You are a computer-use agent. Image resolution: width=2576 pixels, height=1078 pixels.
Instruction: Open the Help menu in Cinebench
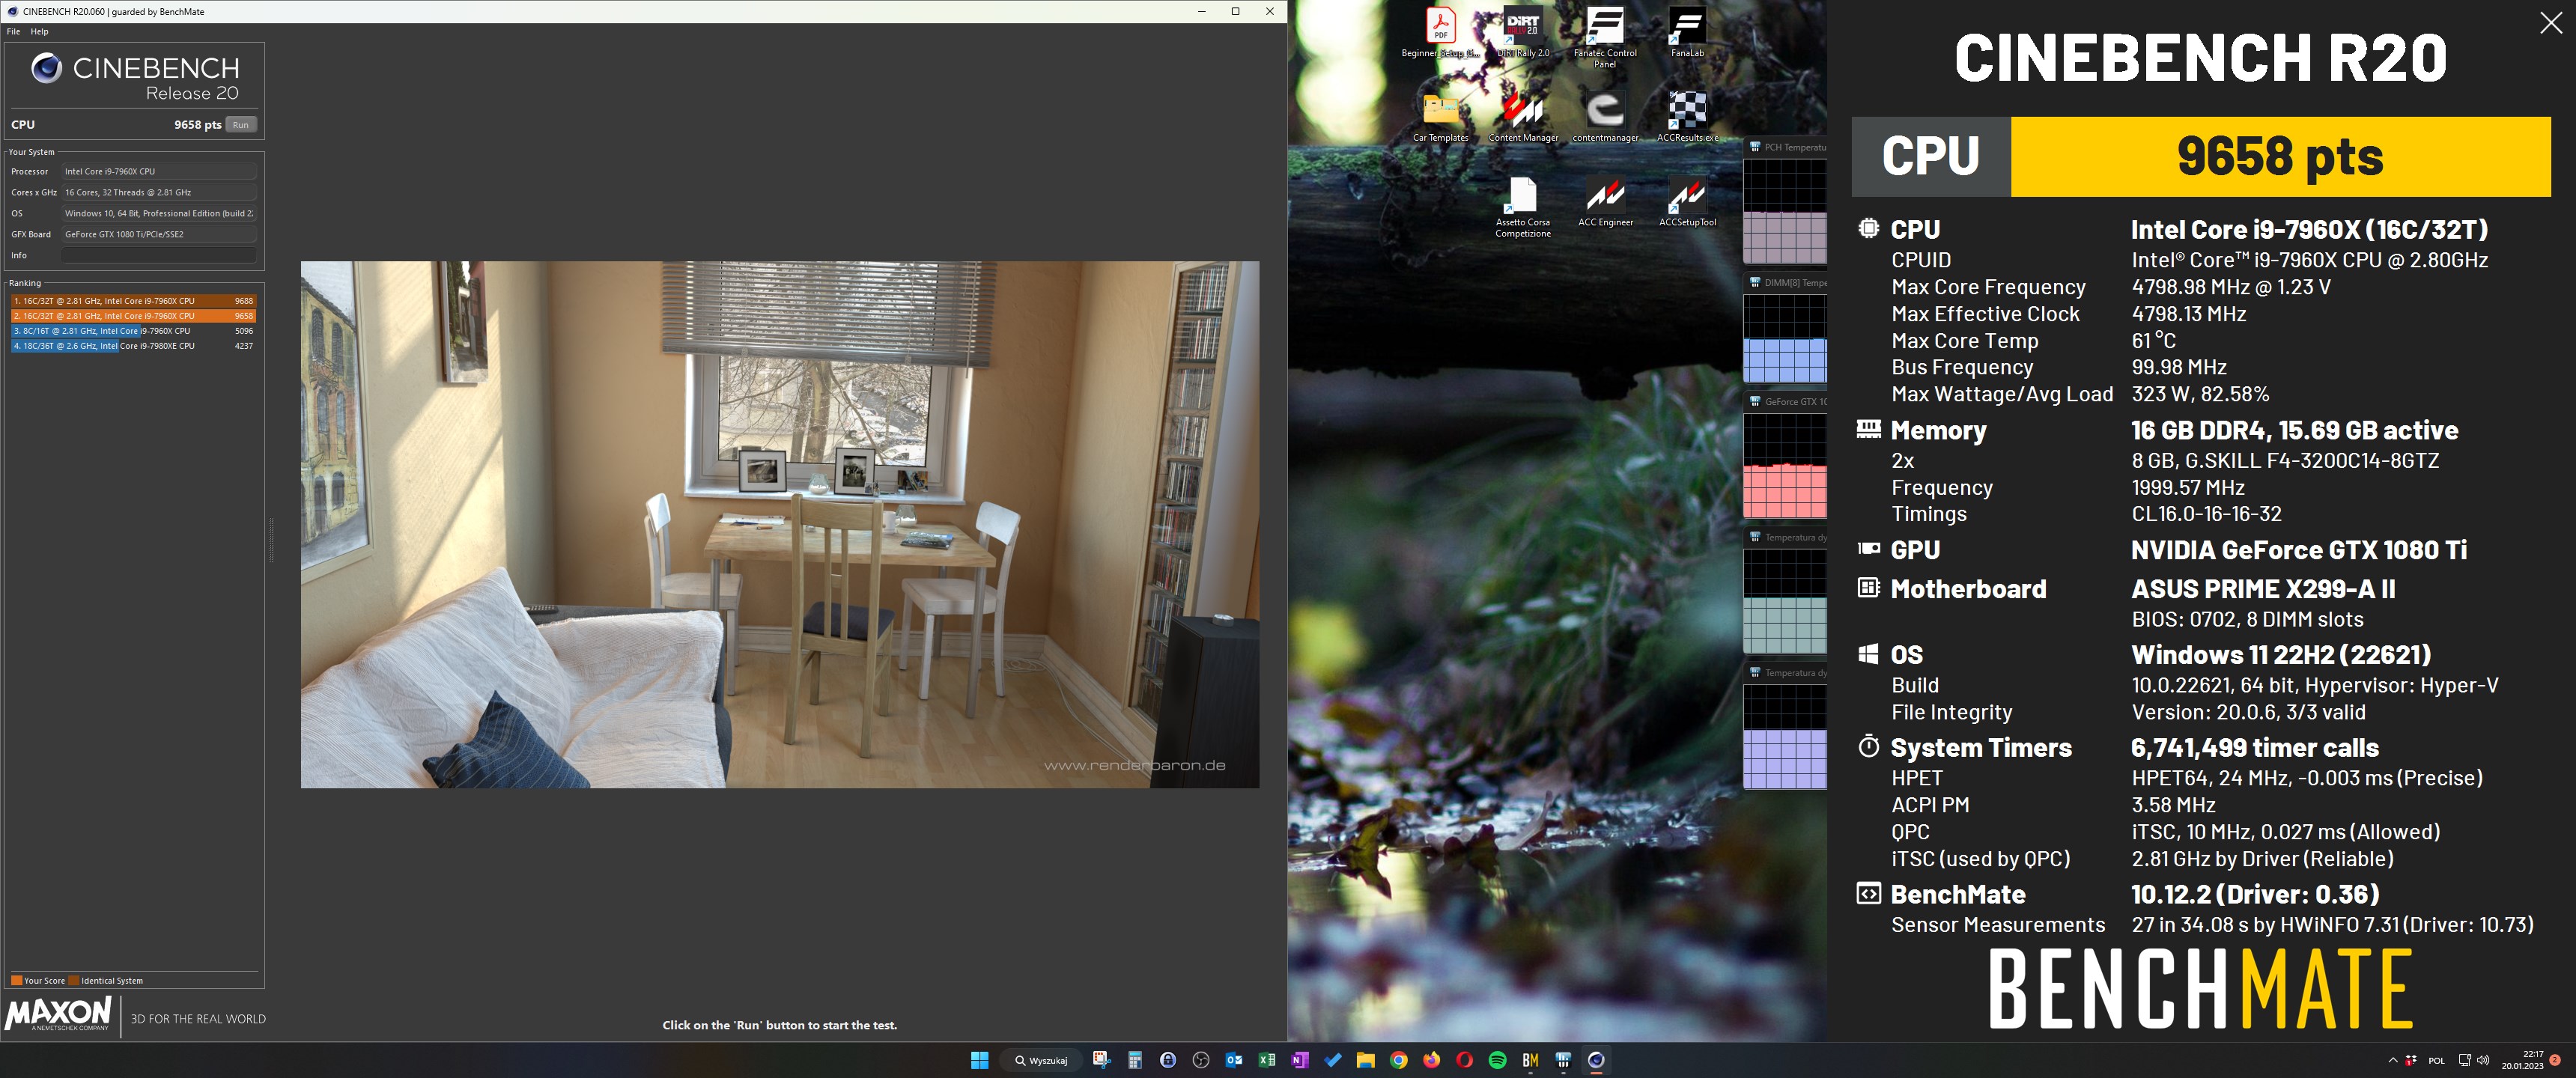(x=39, y=32)
